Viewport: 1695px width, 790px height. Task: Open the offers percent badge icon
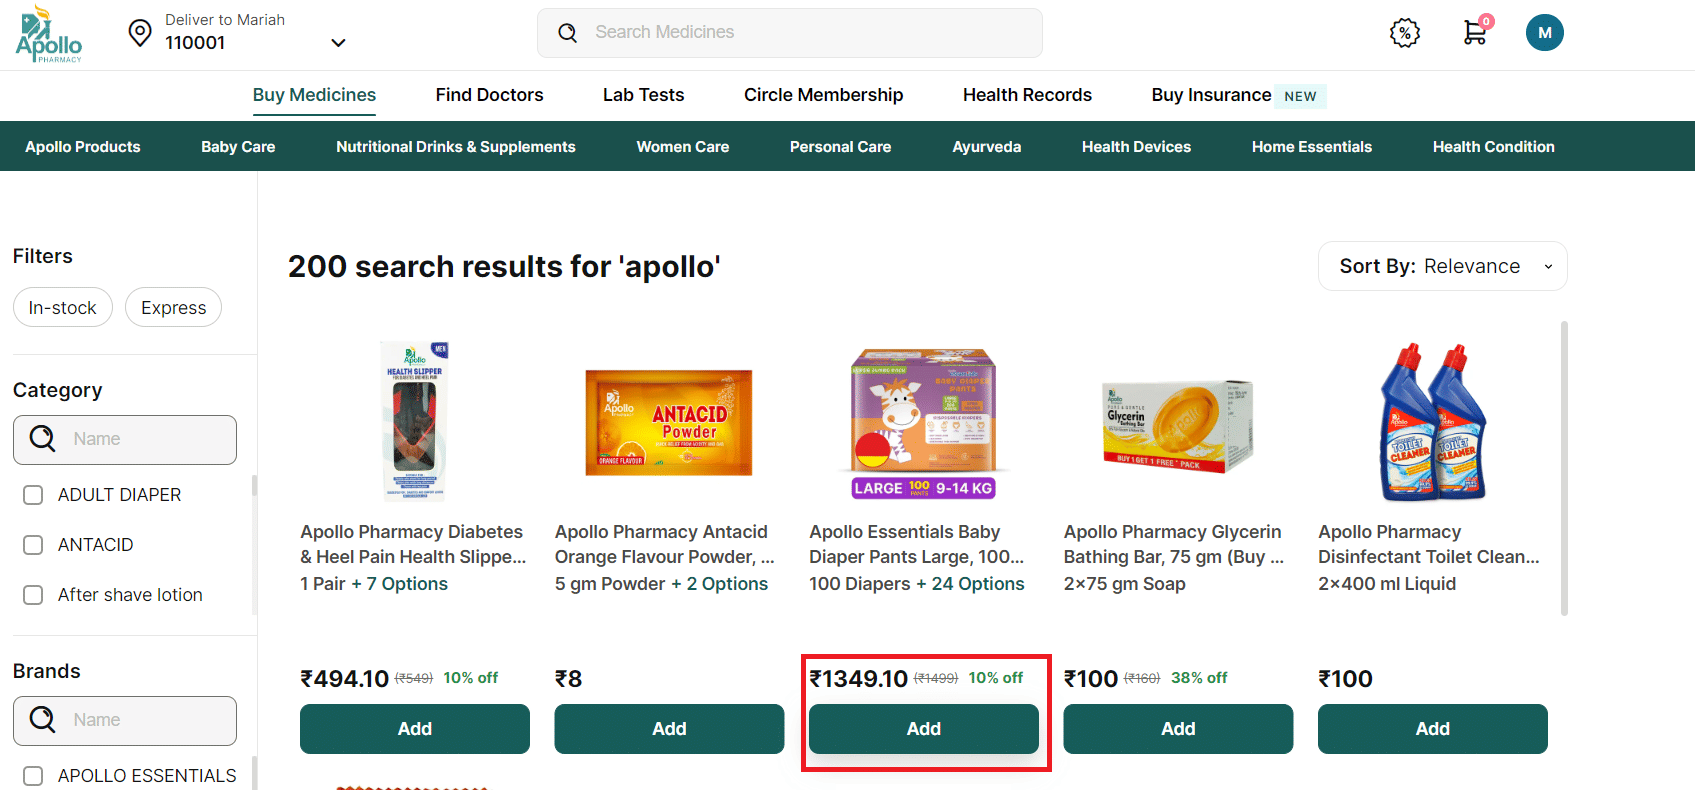[x=1405, y=33]
